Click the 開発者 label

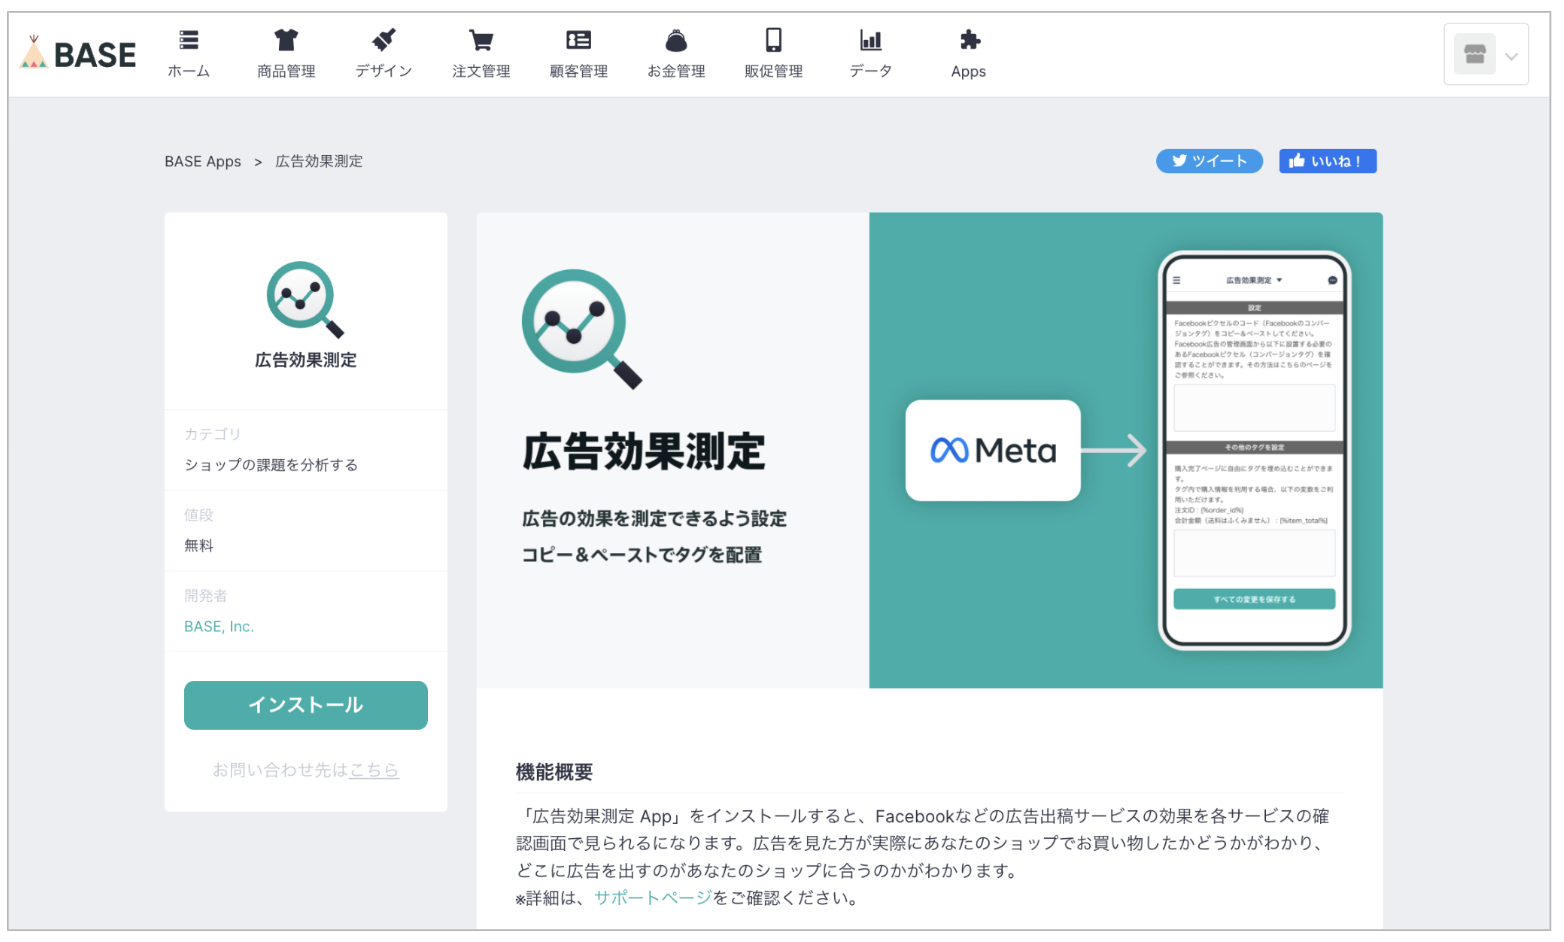[x=206, y=595]
